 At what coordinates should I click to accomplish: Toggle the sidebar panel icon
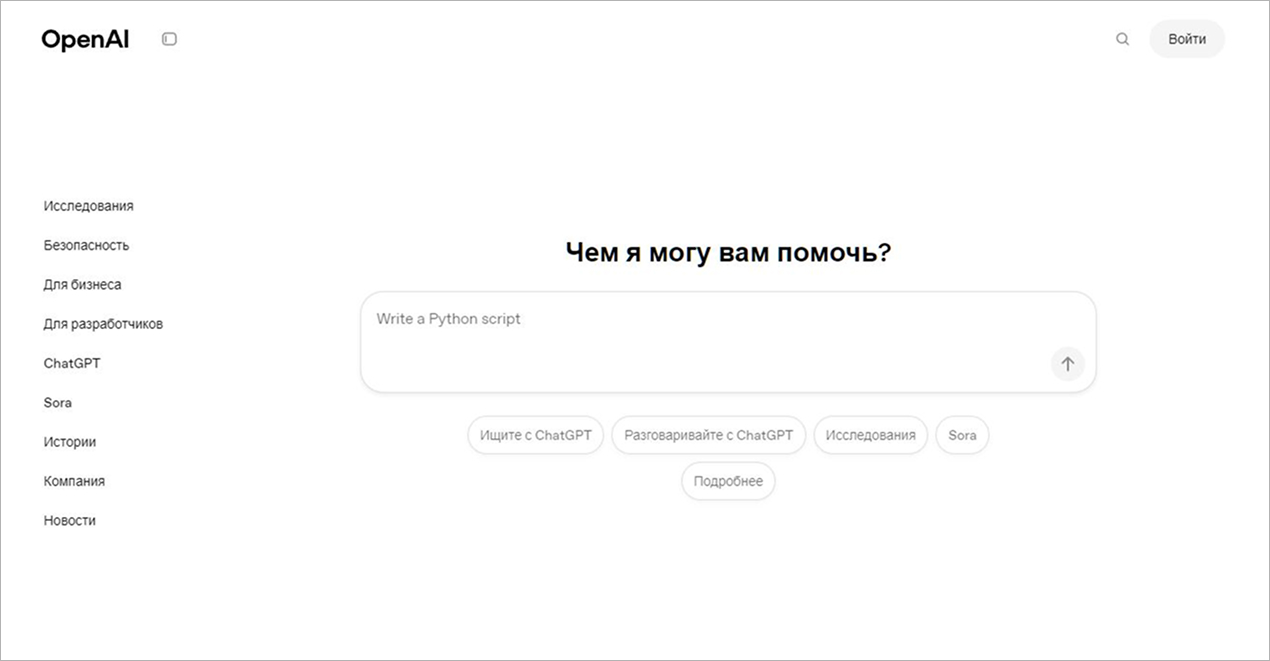(169, 39)
